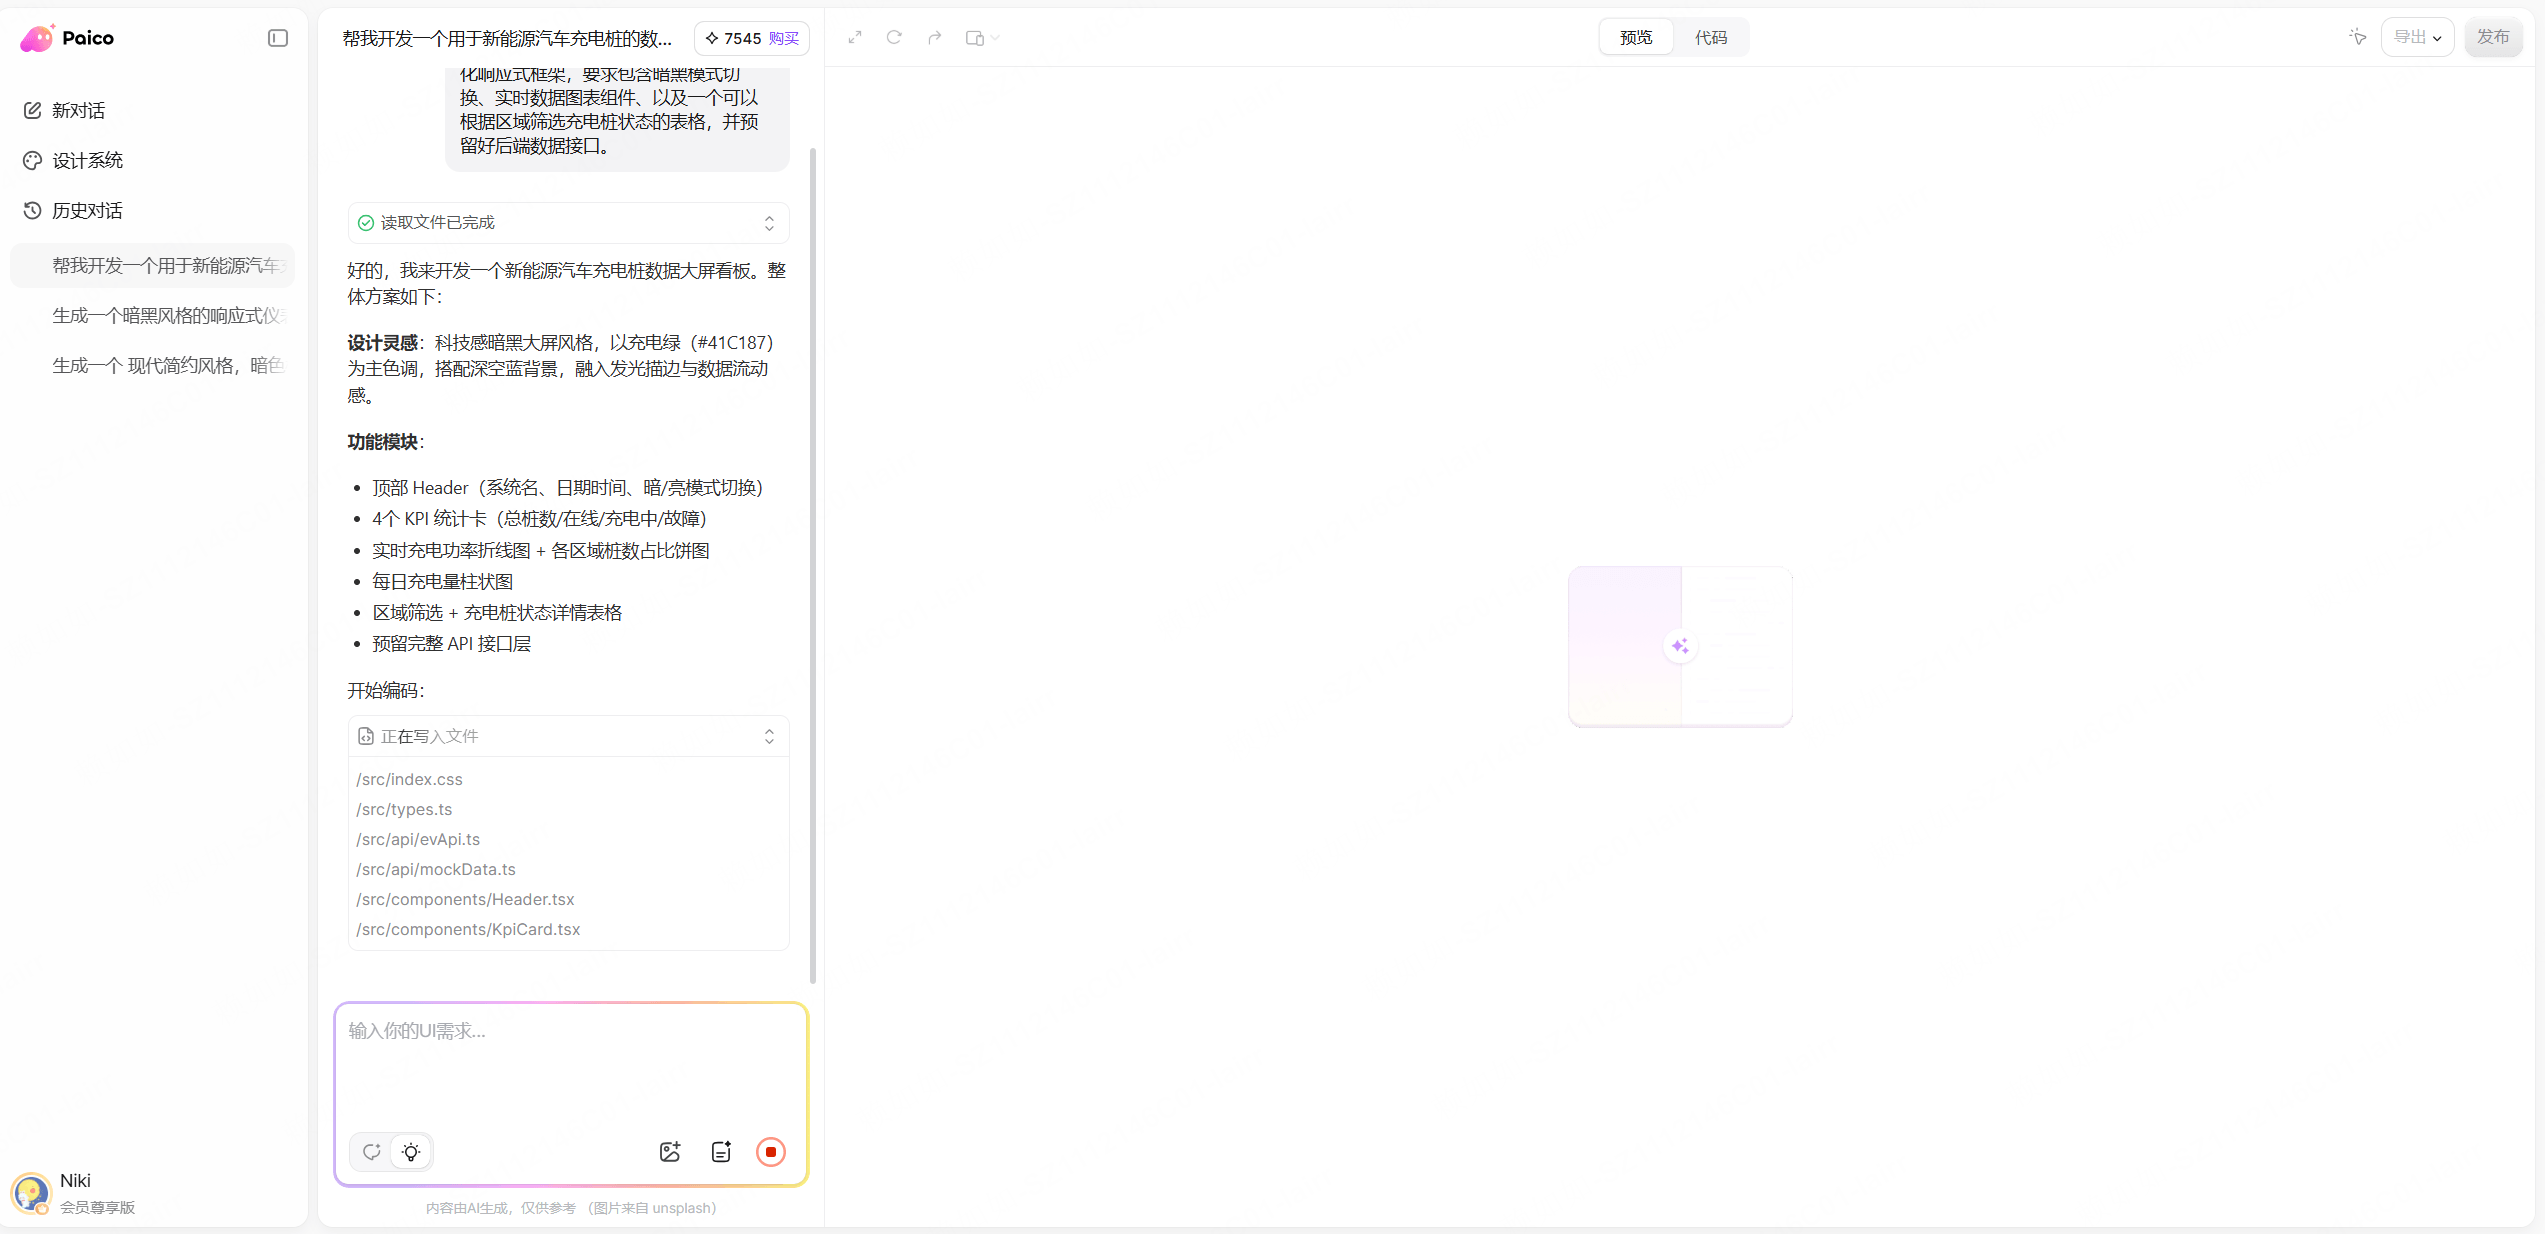Click the stop generation button
Image resolution: width=2545 pixels, height=1234 pixels.
click(771, 1152)
